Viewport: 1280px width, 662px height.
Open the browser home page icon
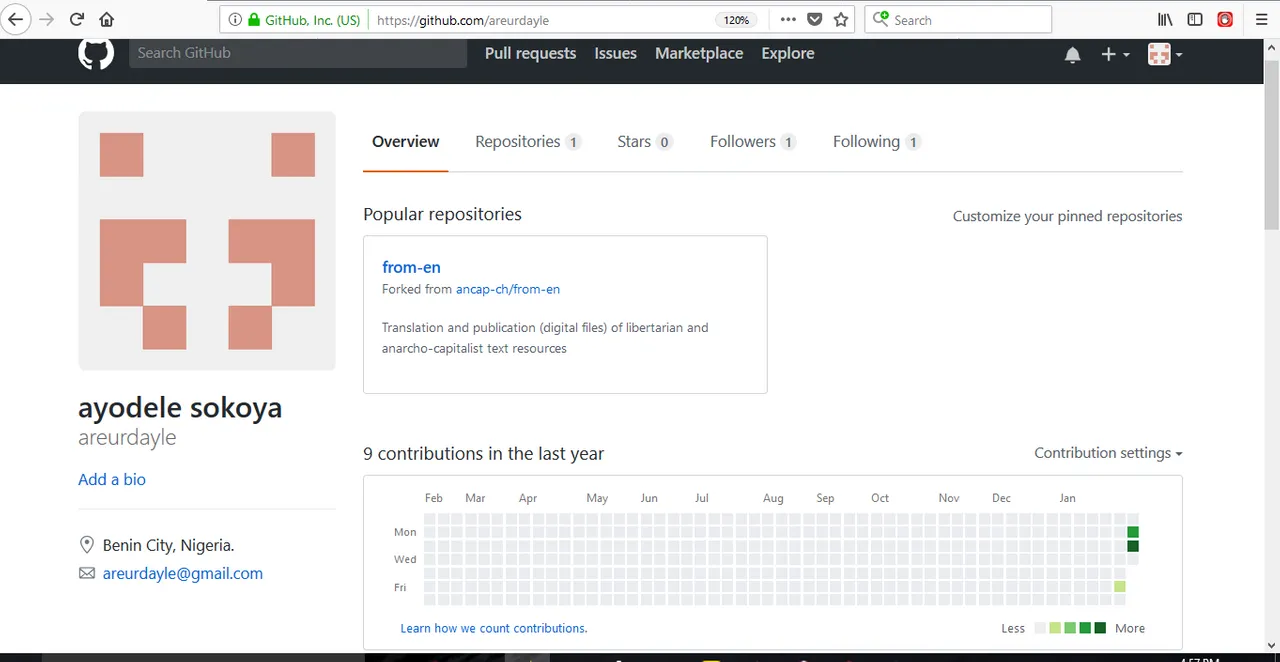click(x=107, y=19)
